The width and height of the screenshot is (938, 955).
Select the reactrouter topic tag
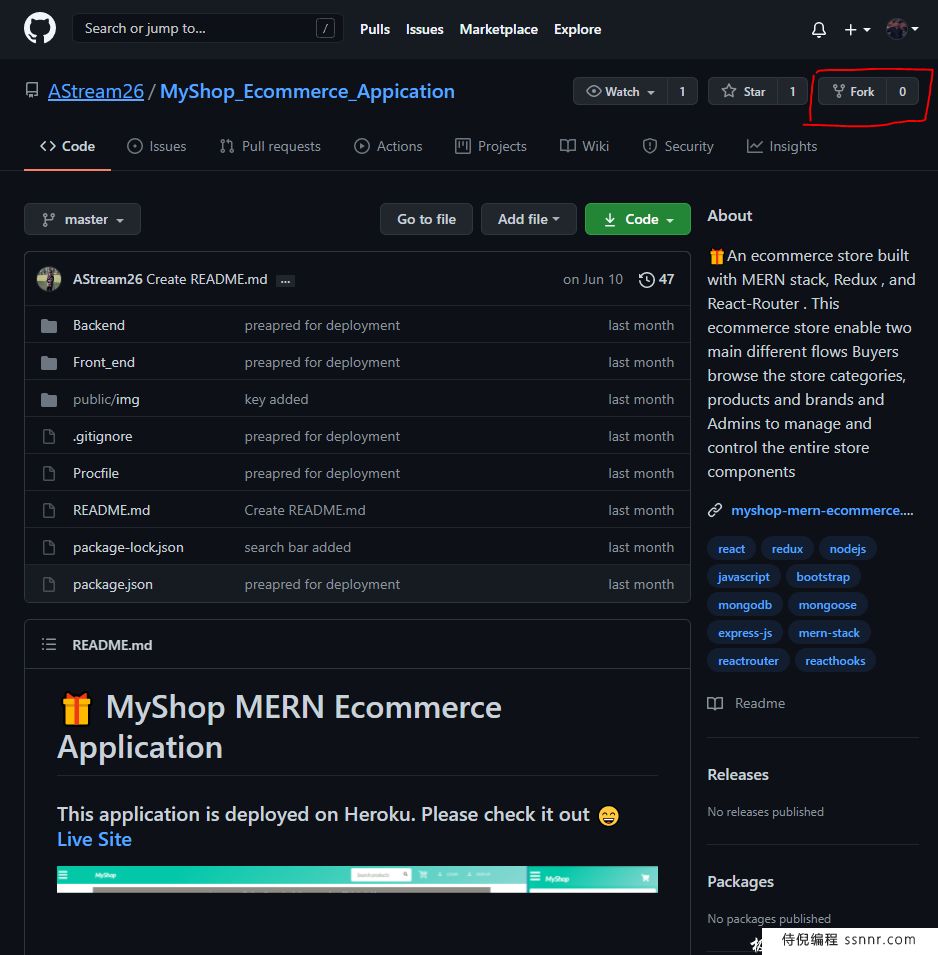(748, 661)
